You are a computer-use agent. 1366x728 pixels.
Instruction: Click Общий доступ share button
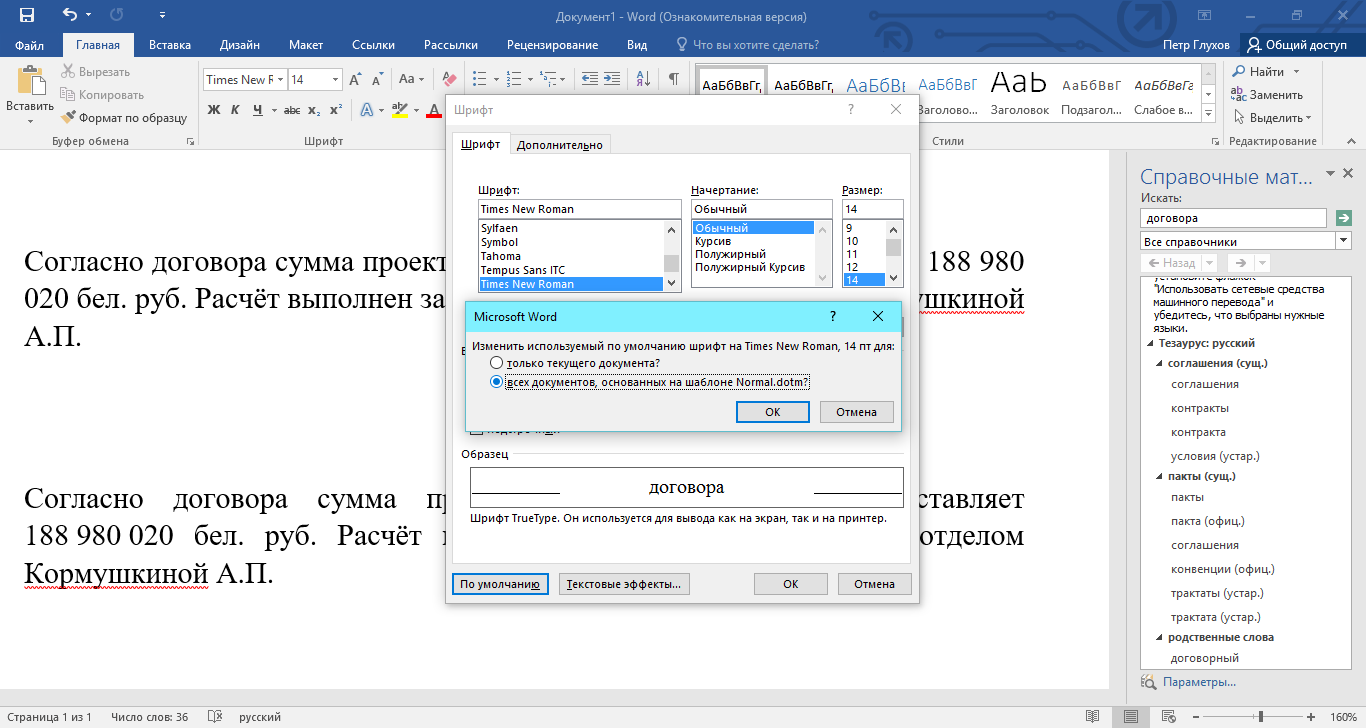1297,45
